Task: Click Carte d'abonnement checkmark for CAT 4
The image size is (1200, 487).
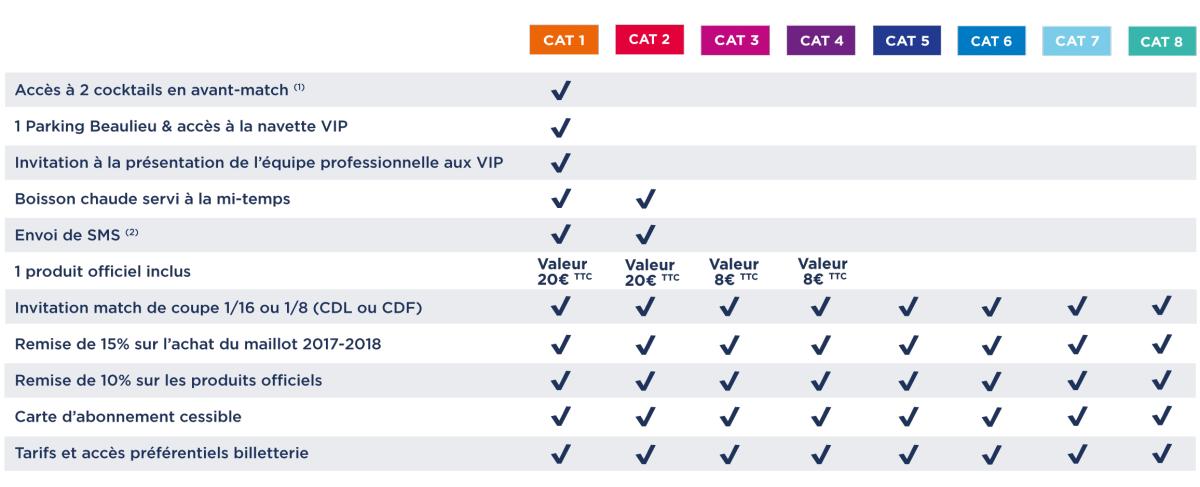Action: [x=821, y=416]
